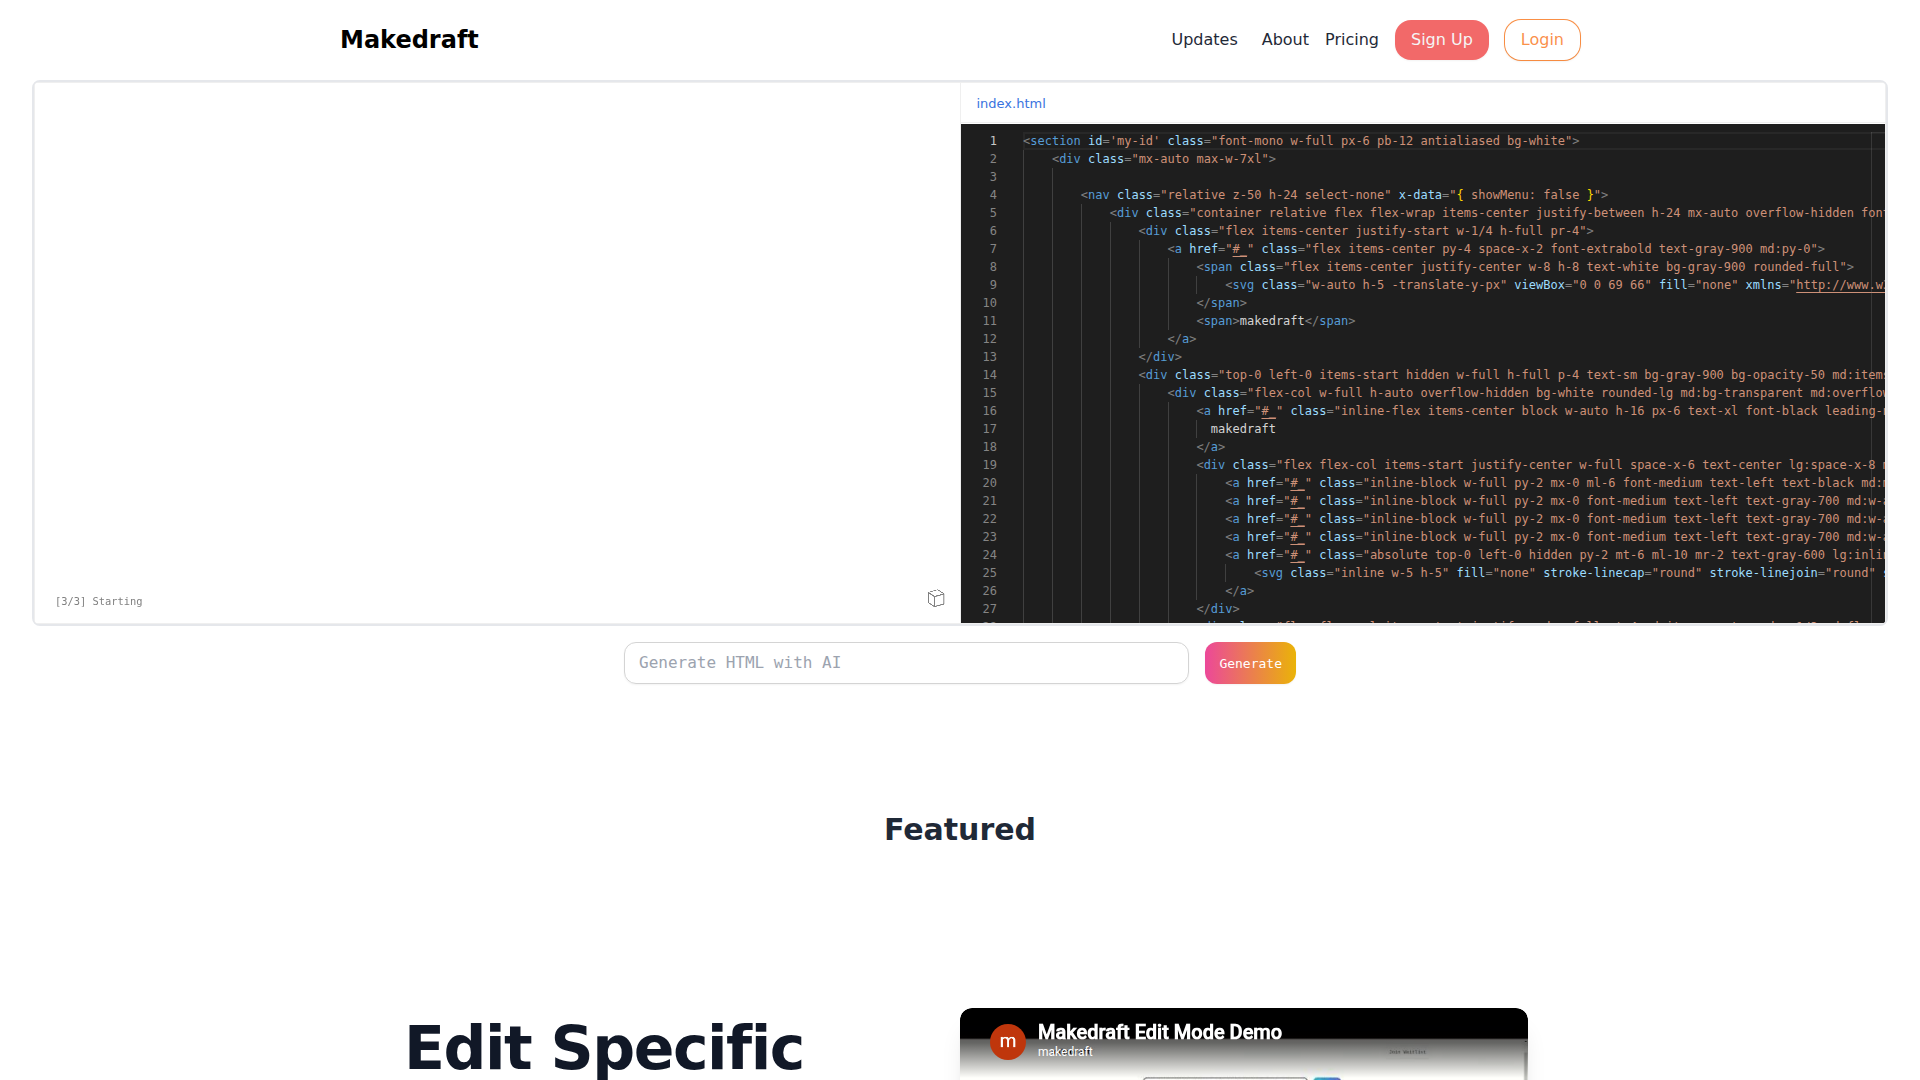Click the Sign Up button
The image size is (1920, 1080).
click(1441, 40)
